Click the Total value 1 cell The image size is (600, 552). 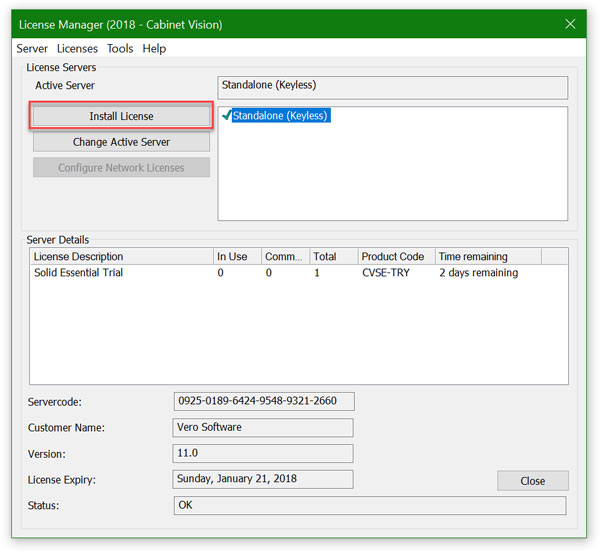[317, 273]
